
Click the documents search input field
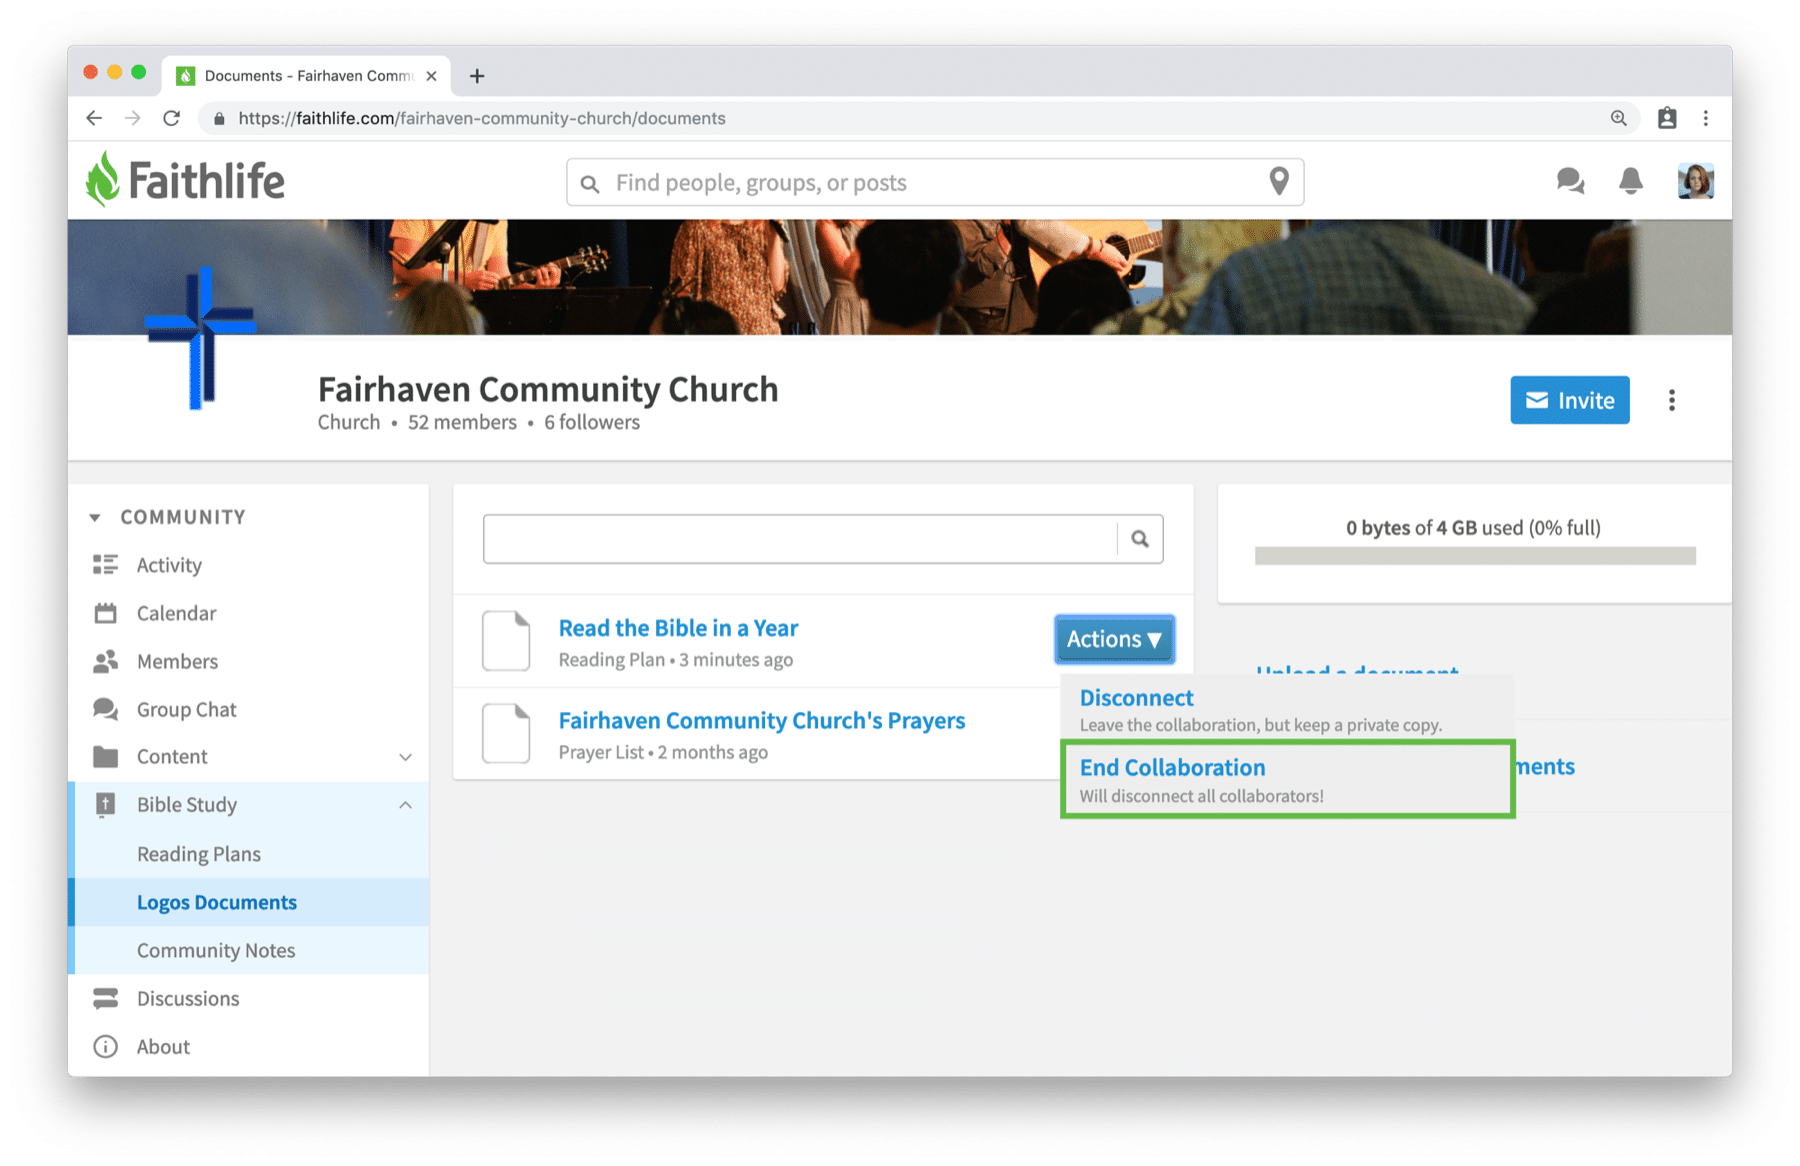pos(800,539)
